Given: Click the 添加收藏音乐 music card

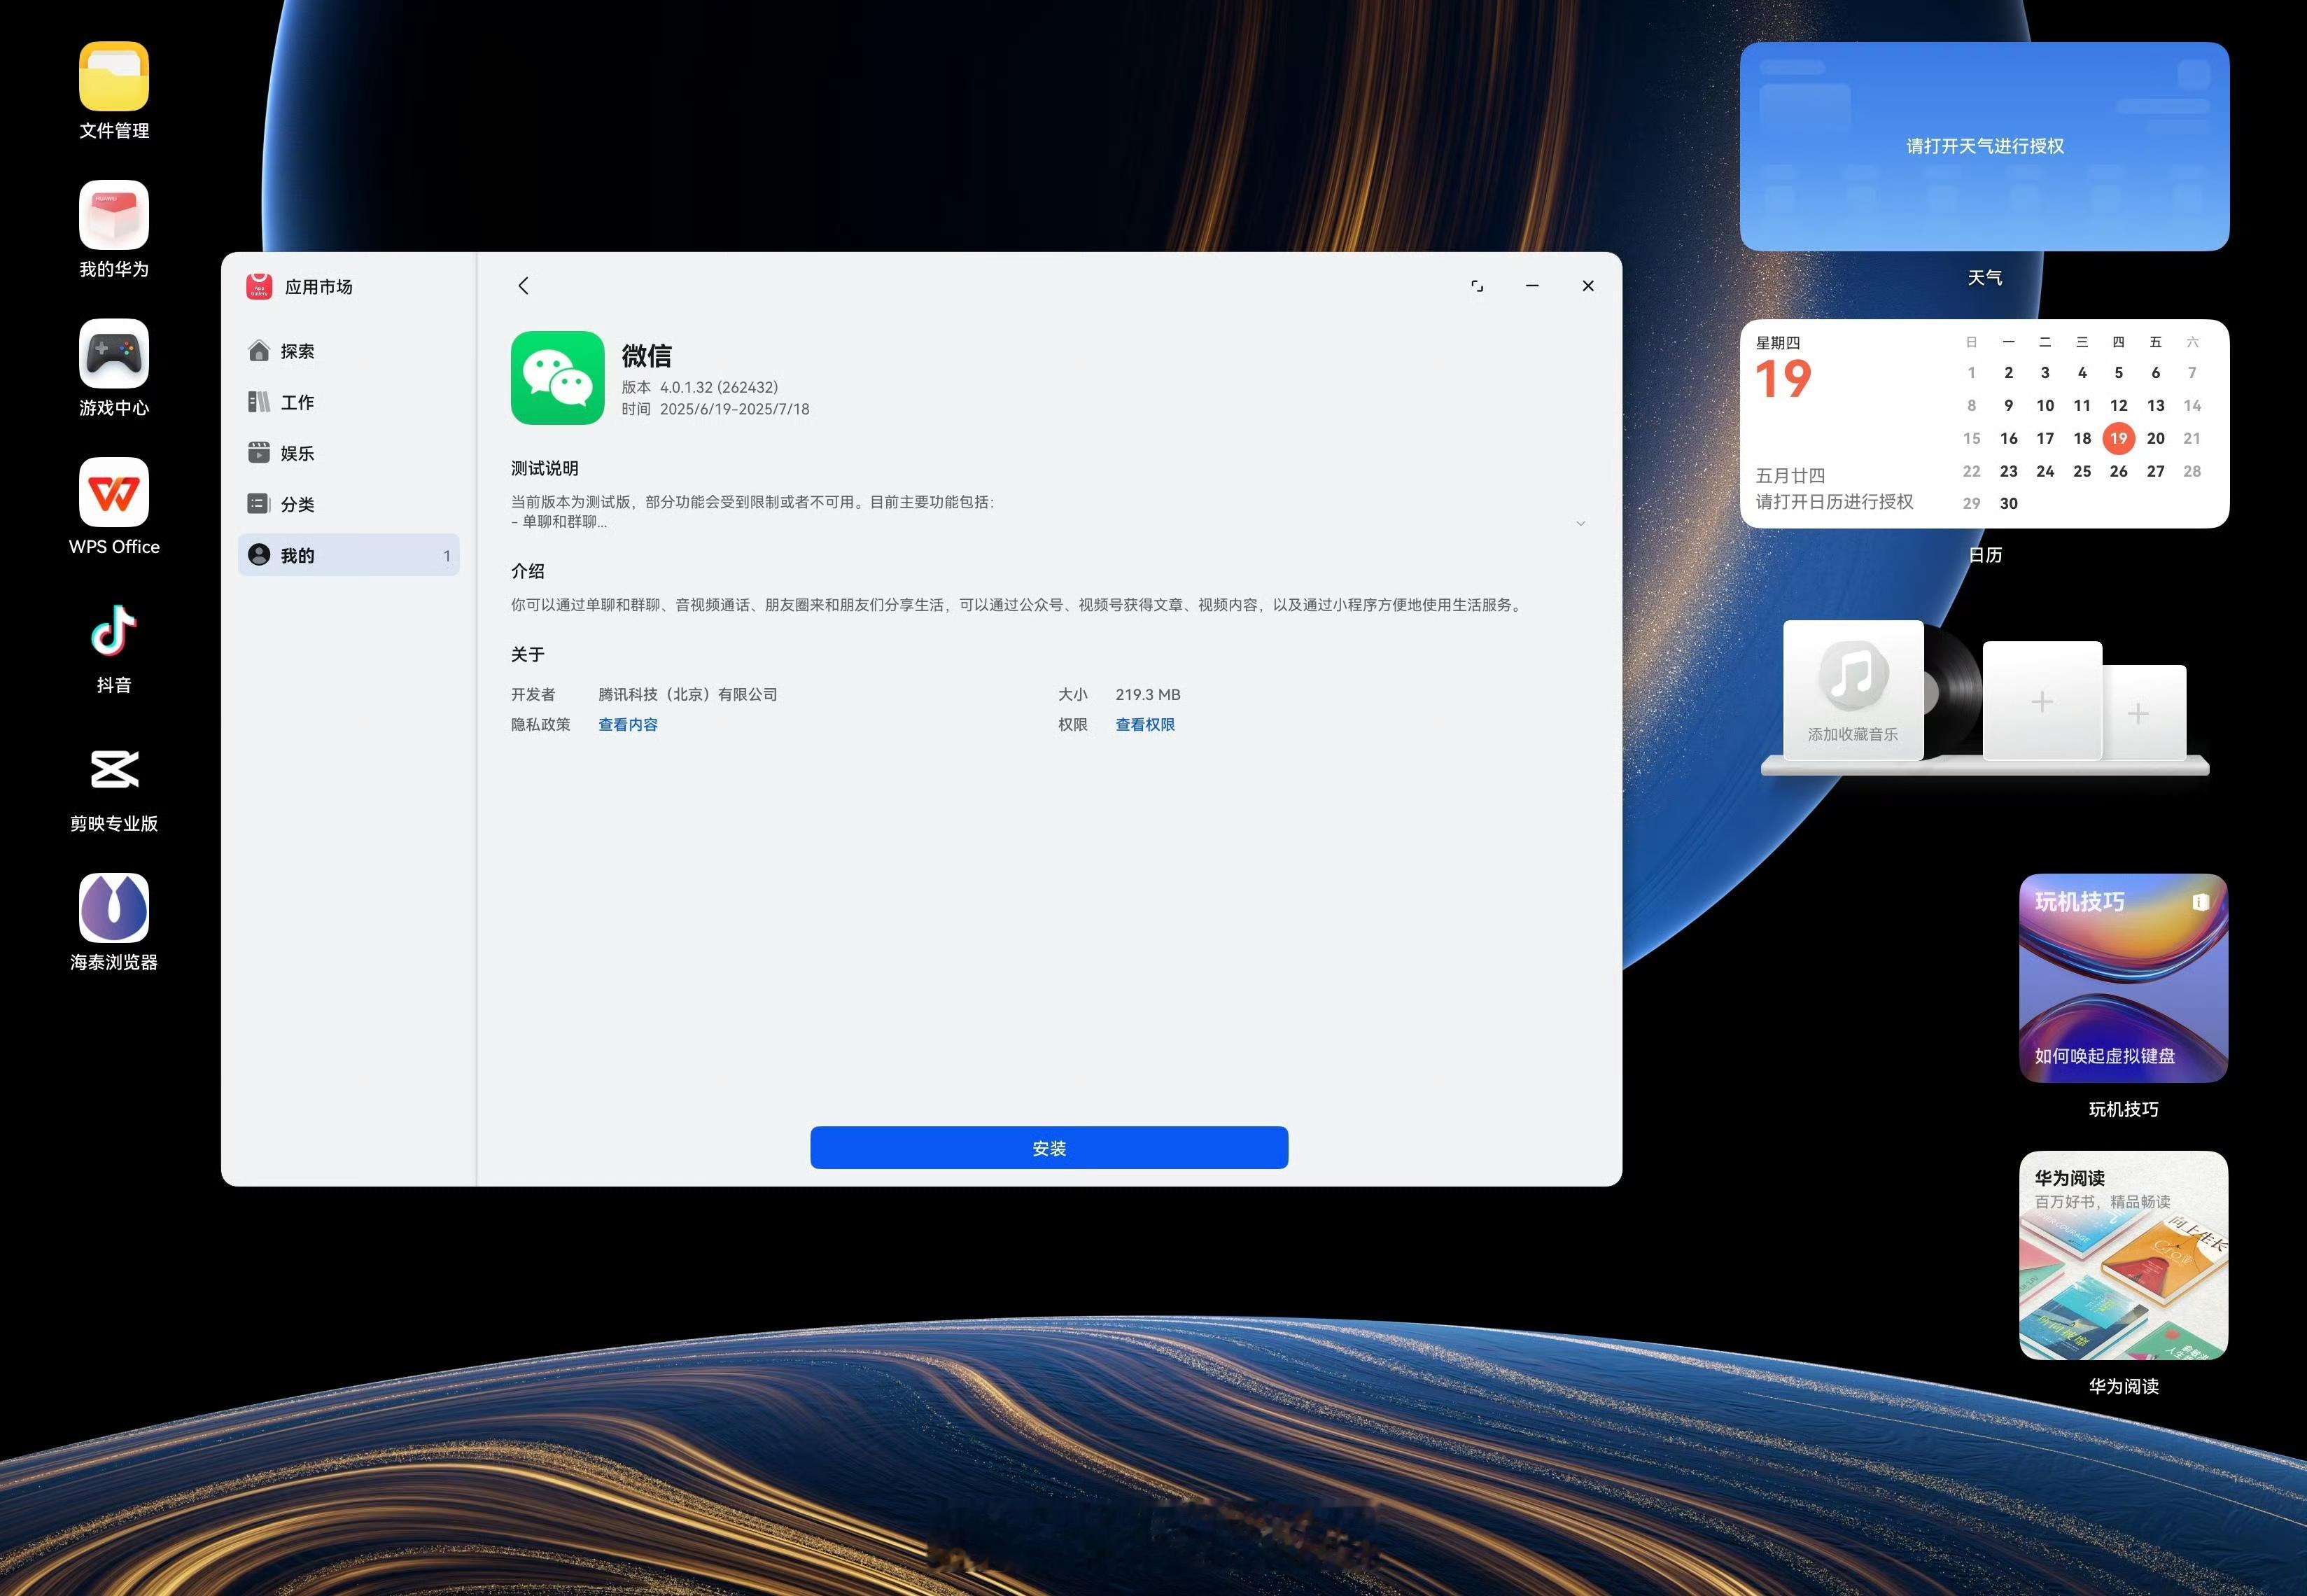Looking at the screenshot, I should click(1853, 690).
